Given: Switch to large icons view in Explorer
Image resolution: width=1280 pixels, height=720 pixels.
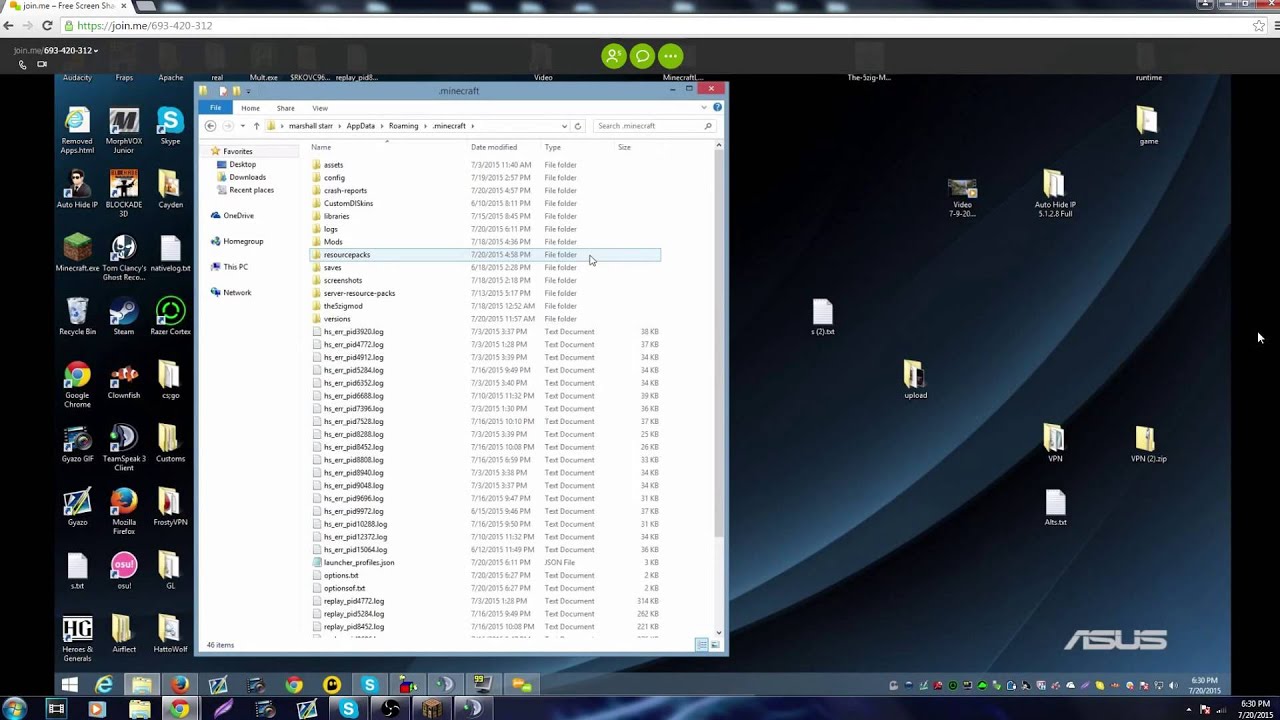Looking at the screenshot, I should point(714,645).
